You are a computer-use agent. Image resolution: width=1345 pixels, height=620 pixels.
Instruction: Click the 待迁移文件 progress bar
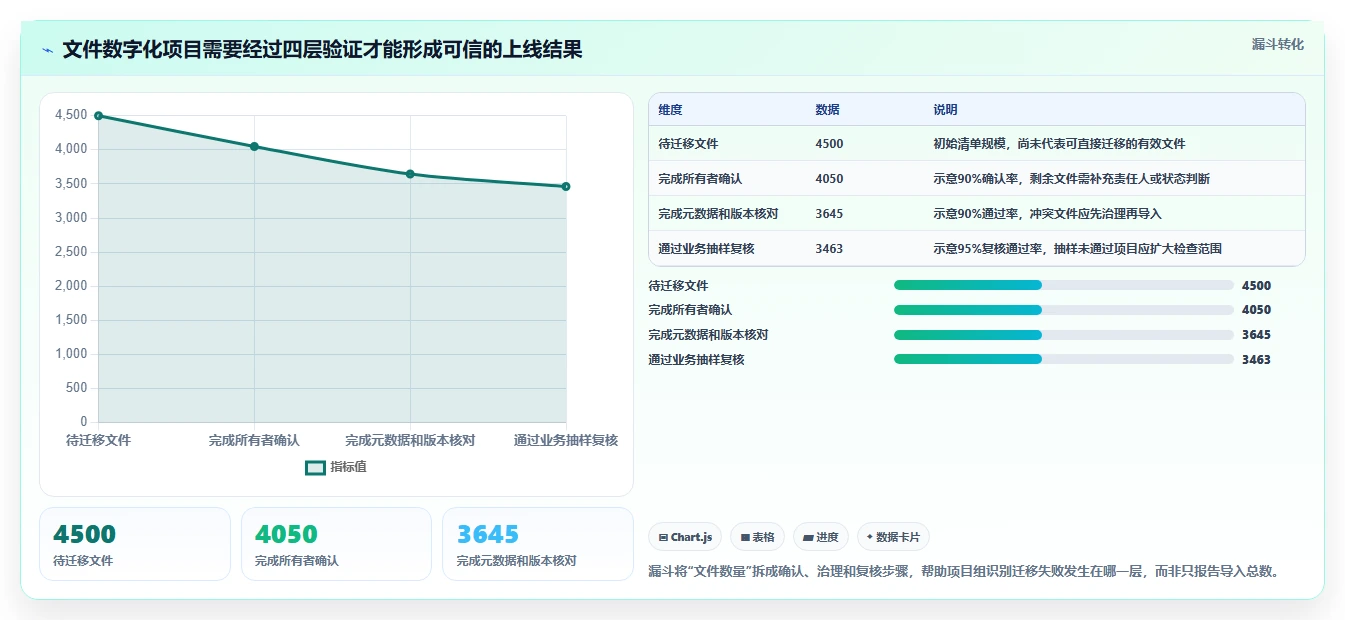[x=1063, y=285]
